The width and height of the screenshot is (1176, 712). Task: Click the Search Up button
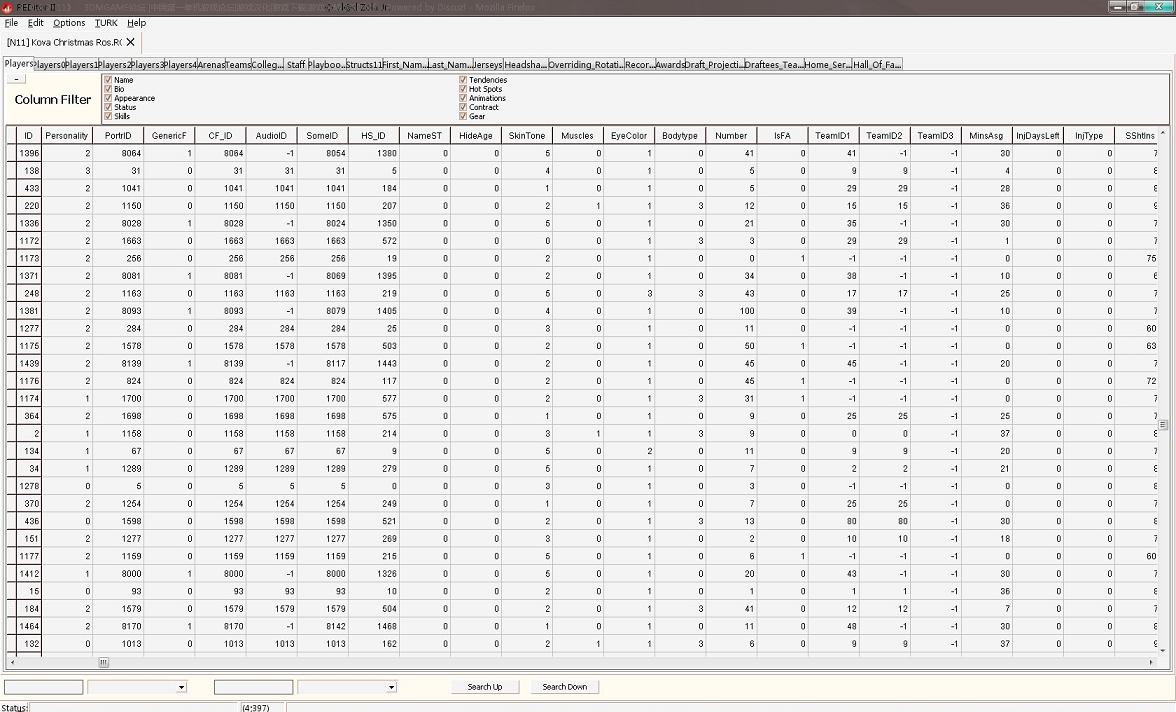click(x=484, y=687)
